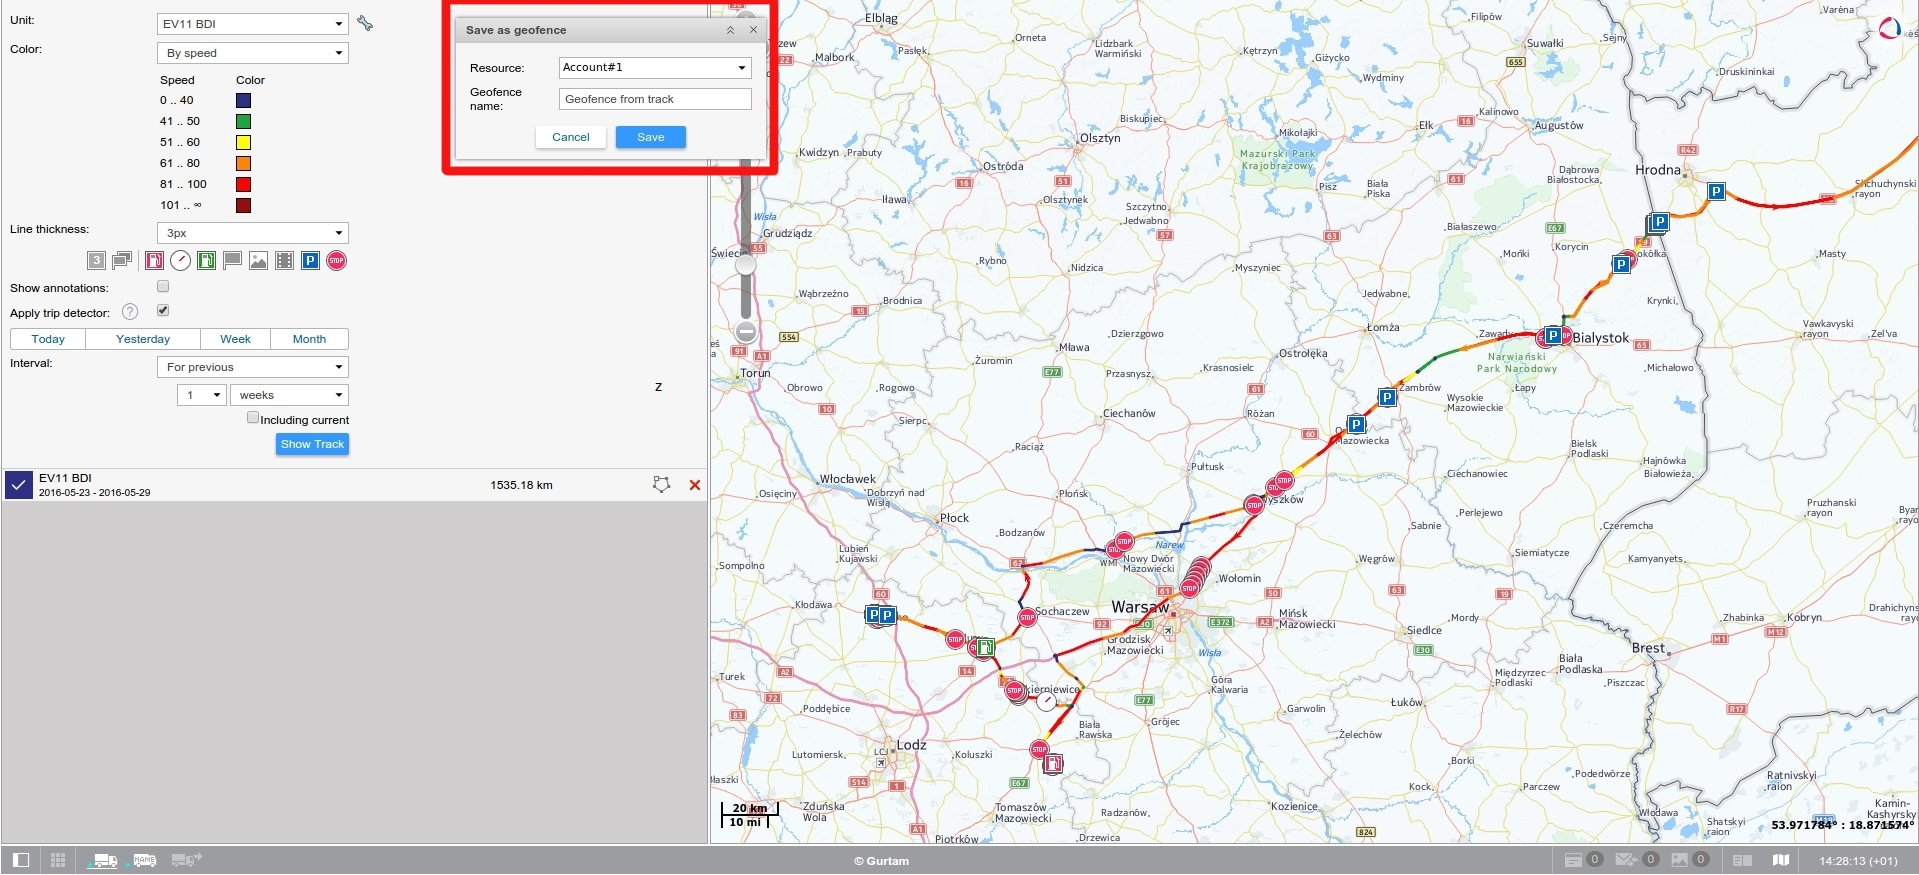
Task: Select the Month interval tab
Action: [309, 339]
